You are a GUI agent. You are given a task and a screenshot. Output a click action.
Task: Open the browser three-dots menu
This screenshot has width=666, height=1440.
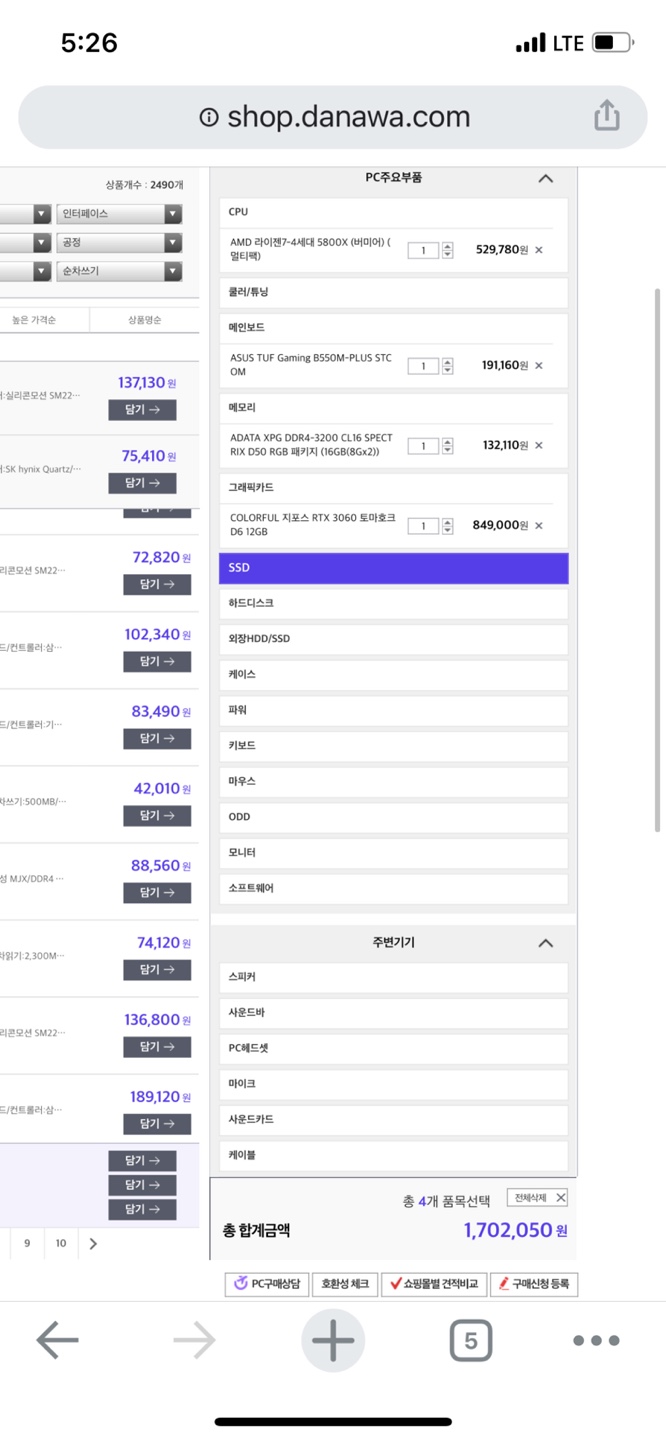tap(596, 1340)
